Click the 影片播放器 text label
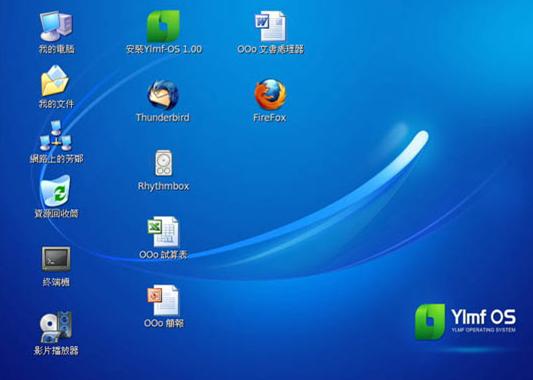 56,350
